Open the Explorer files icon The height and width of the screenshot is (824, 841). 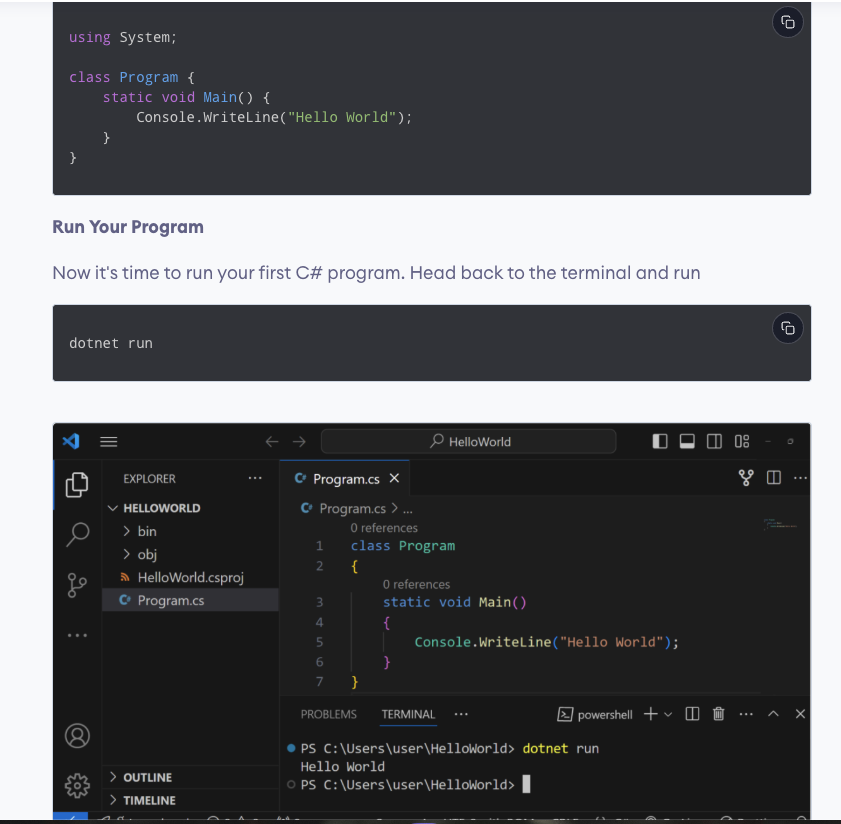[76, 485]
